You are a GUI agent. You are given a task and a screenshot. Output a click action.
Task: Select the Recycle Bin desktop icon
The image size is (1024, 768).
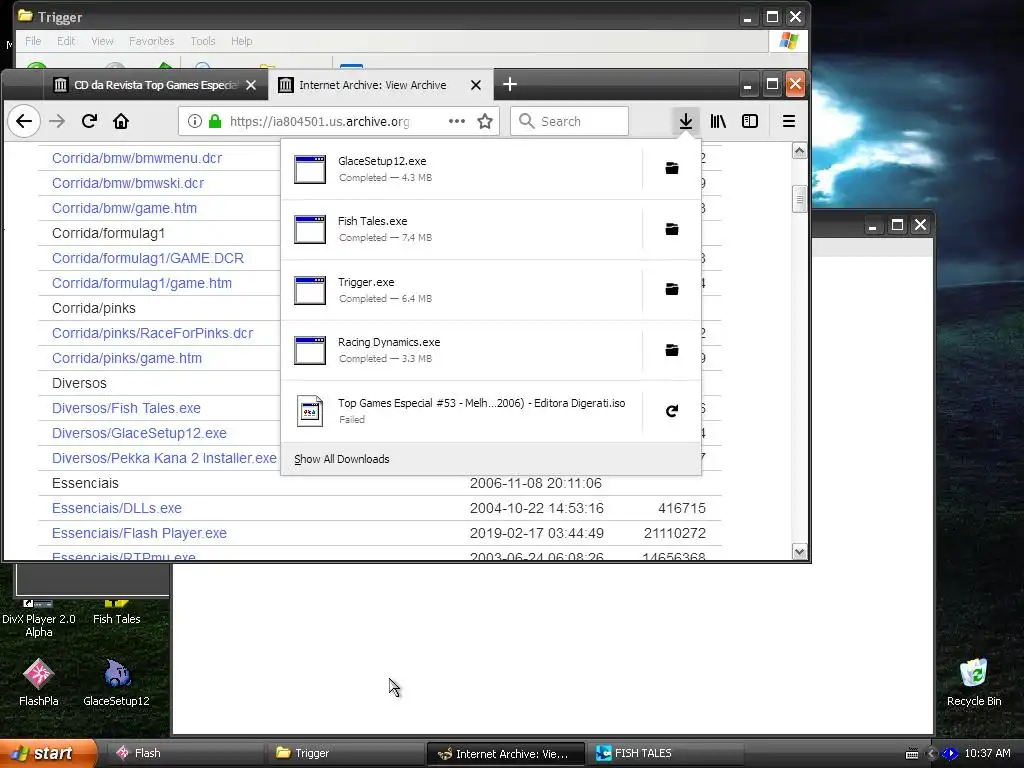point(974,682)
